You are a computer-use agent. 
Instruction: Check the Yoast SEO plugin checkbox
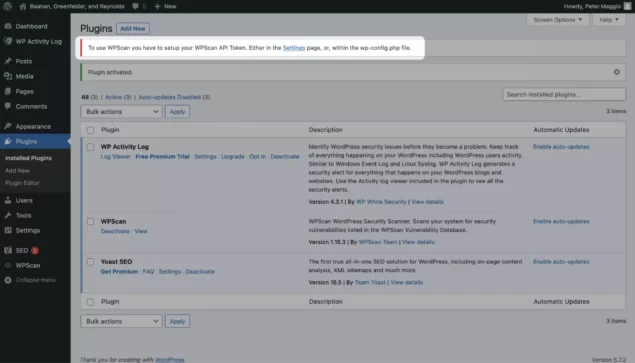click(x=90, y=262)
